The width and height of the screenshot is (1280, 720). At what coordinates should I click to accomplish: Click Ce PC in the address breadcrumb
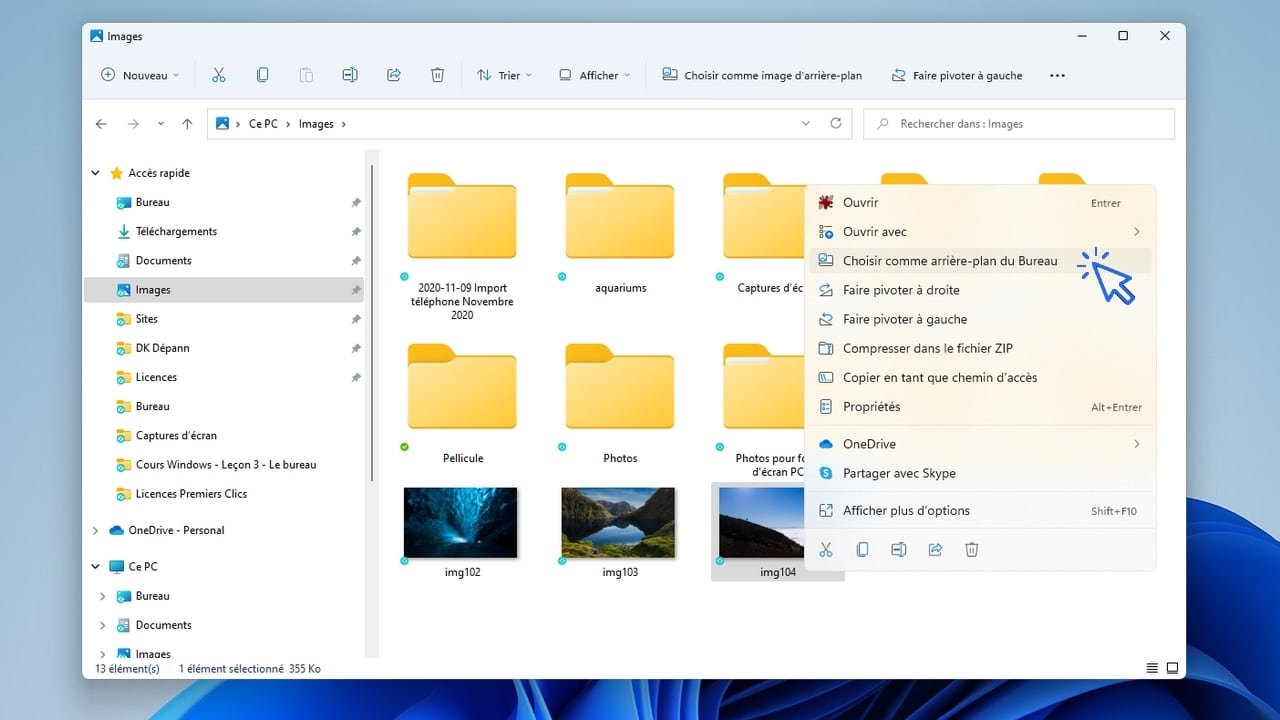coord(263,124)
